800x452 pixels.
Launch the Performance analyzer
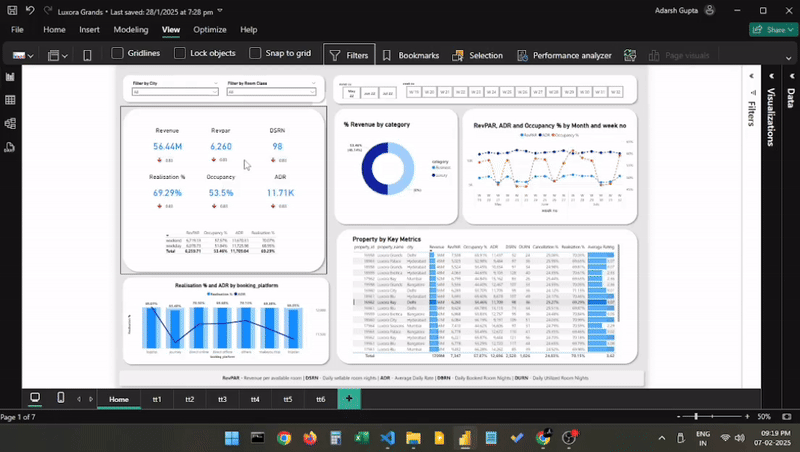[565, 55]
